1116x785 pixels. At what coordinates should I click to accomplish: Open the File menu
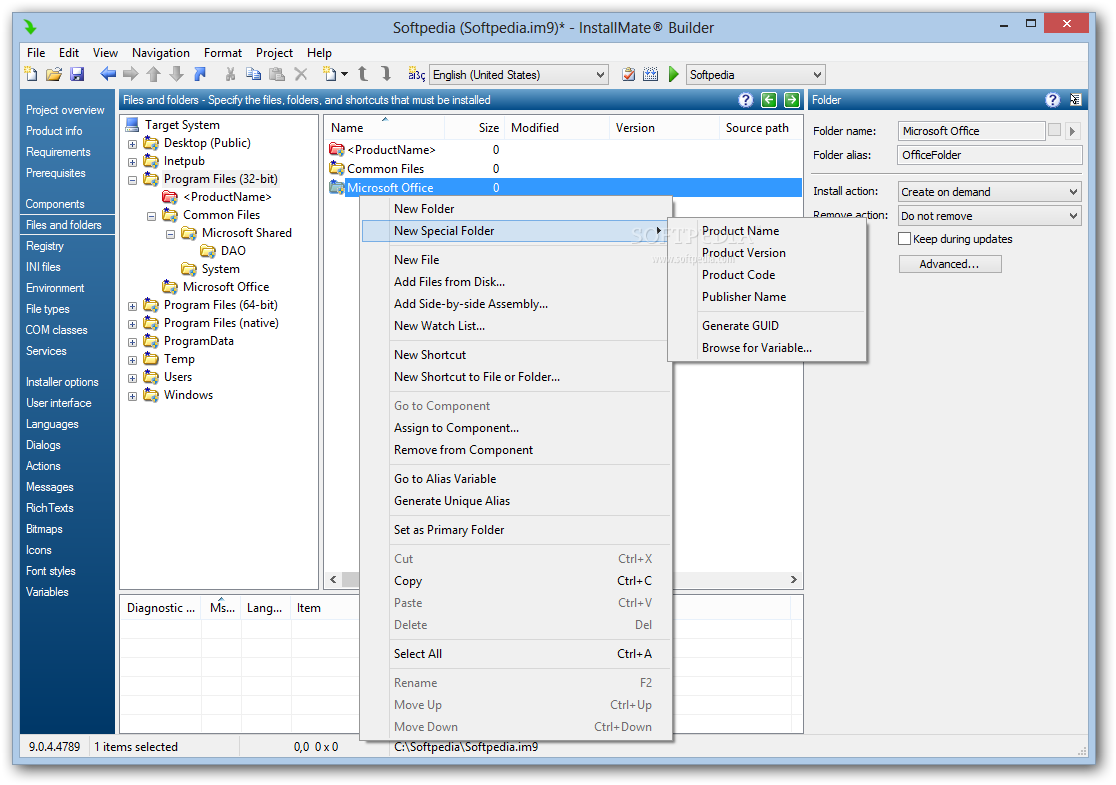pyautogui.click(x=36, y=53)
